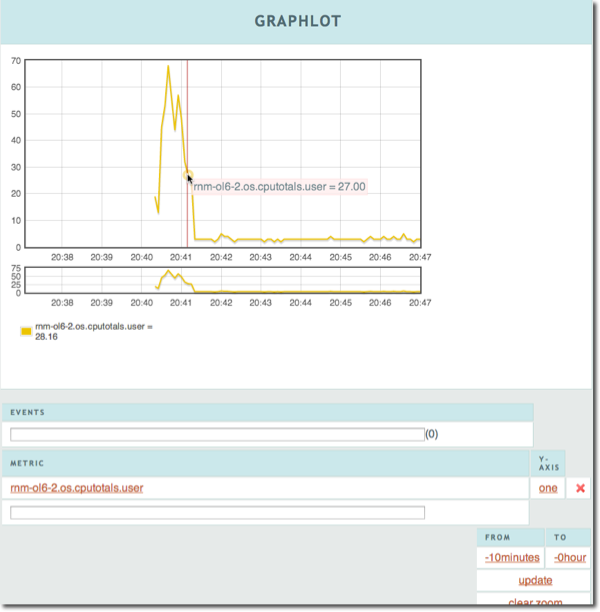Open the rnm-ol6-2.os.cputotals.user metric link
The height and width of the screenshot is (612, 600).
(x=77, y=488)
